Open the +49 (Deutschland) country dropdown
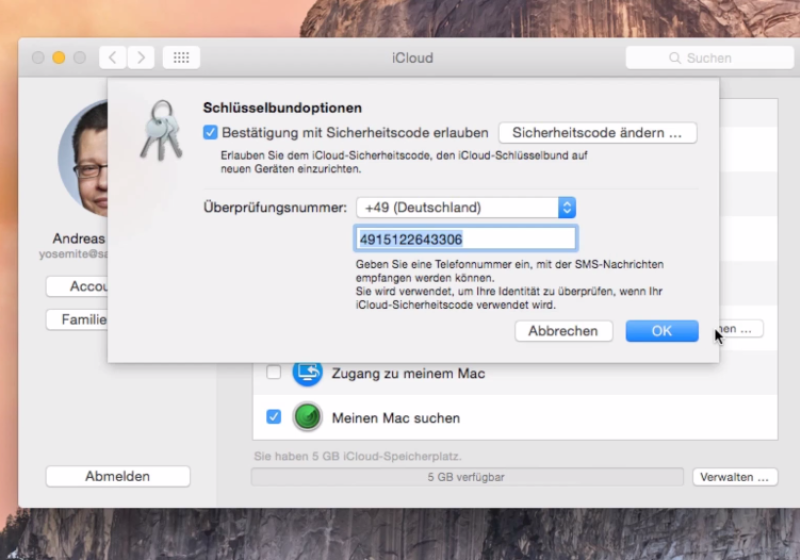Screen dimensions: 800x560 coord(465,208)
